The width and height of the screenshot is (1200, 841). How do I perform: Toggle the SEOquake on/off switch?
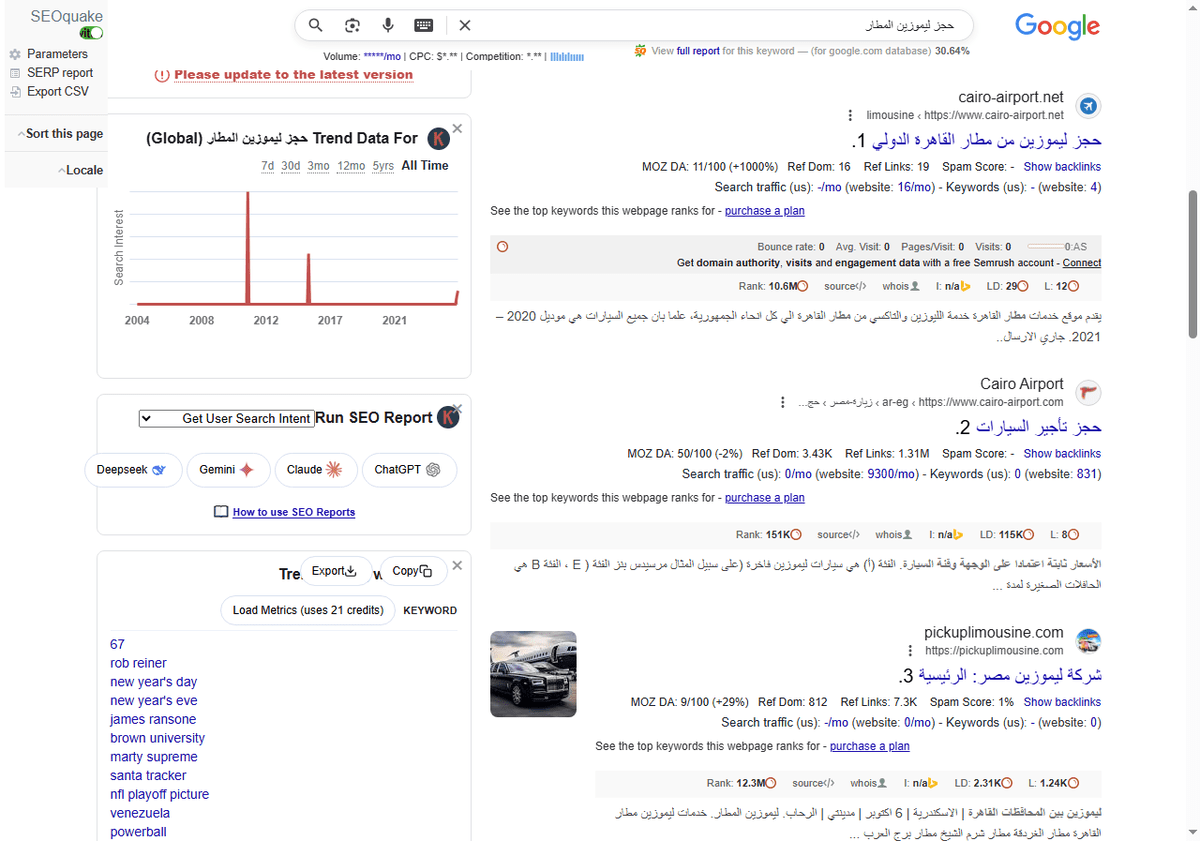pyautogui.click(x=90, y=33)
